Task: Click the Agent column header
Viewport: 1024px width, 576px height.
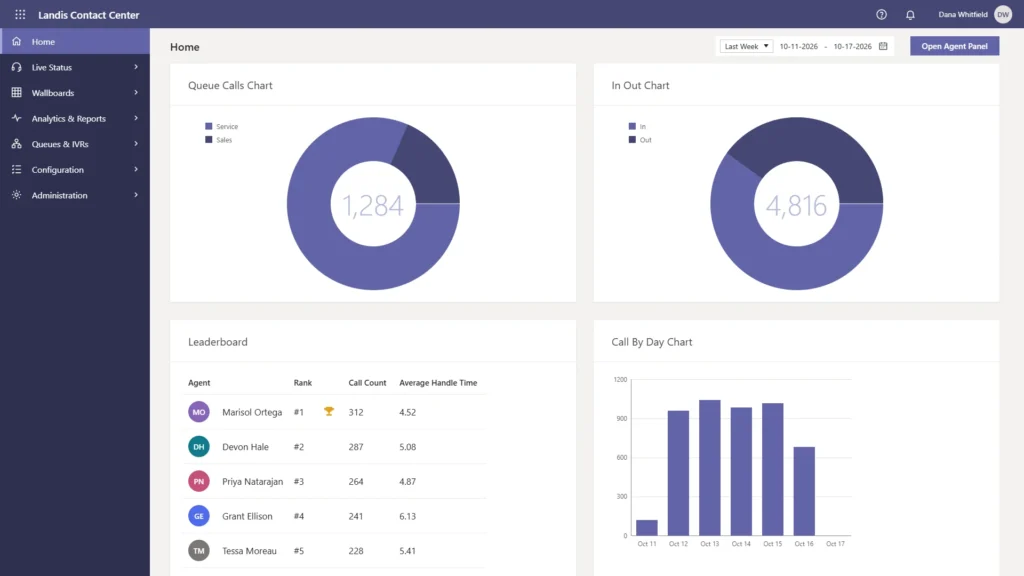Action: click(199, 383)
